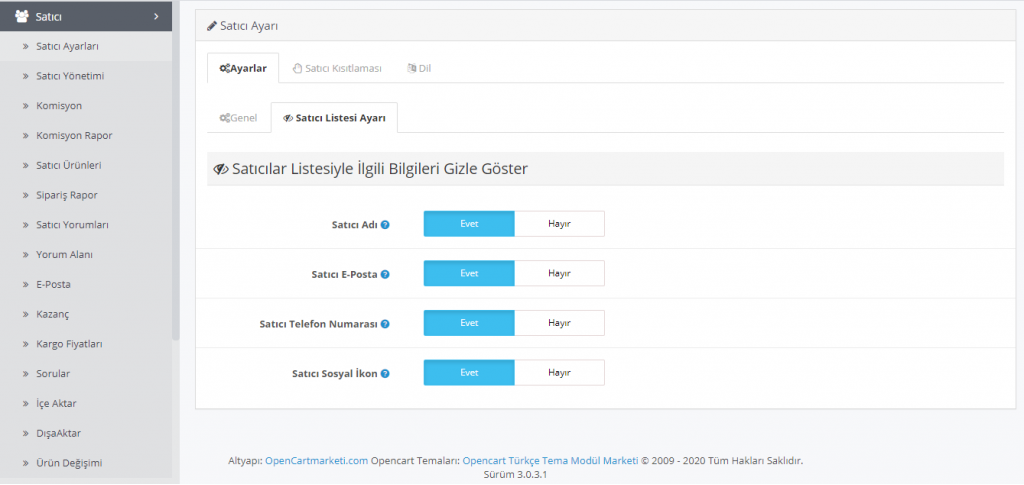
Task: Click the Satıcı users group icon in sidebar
Action: point(22,16)
